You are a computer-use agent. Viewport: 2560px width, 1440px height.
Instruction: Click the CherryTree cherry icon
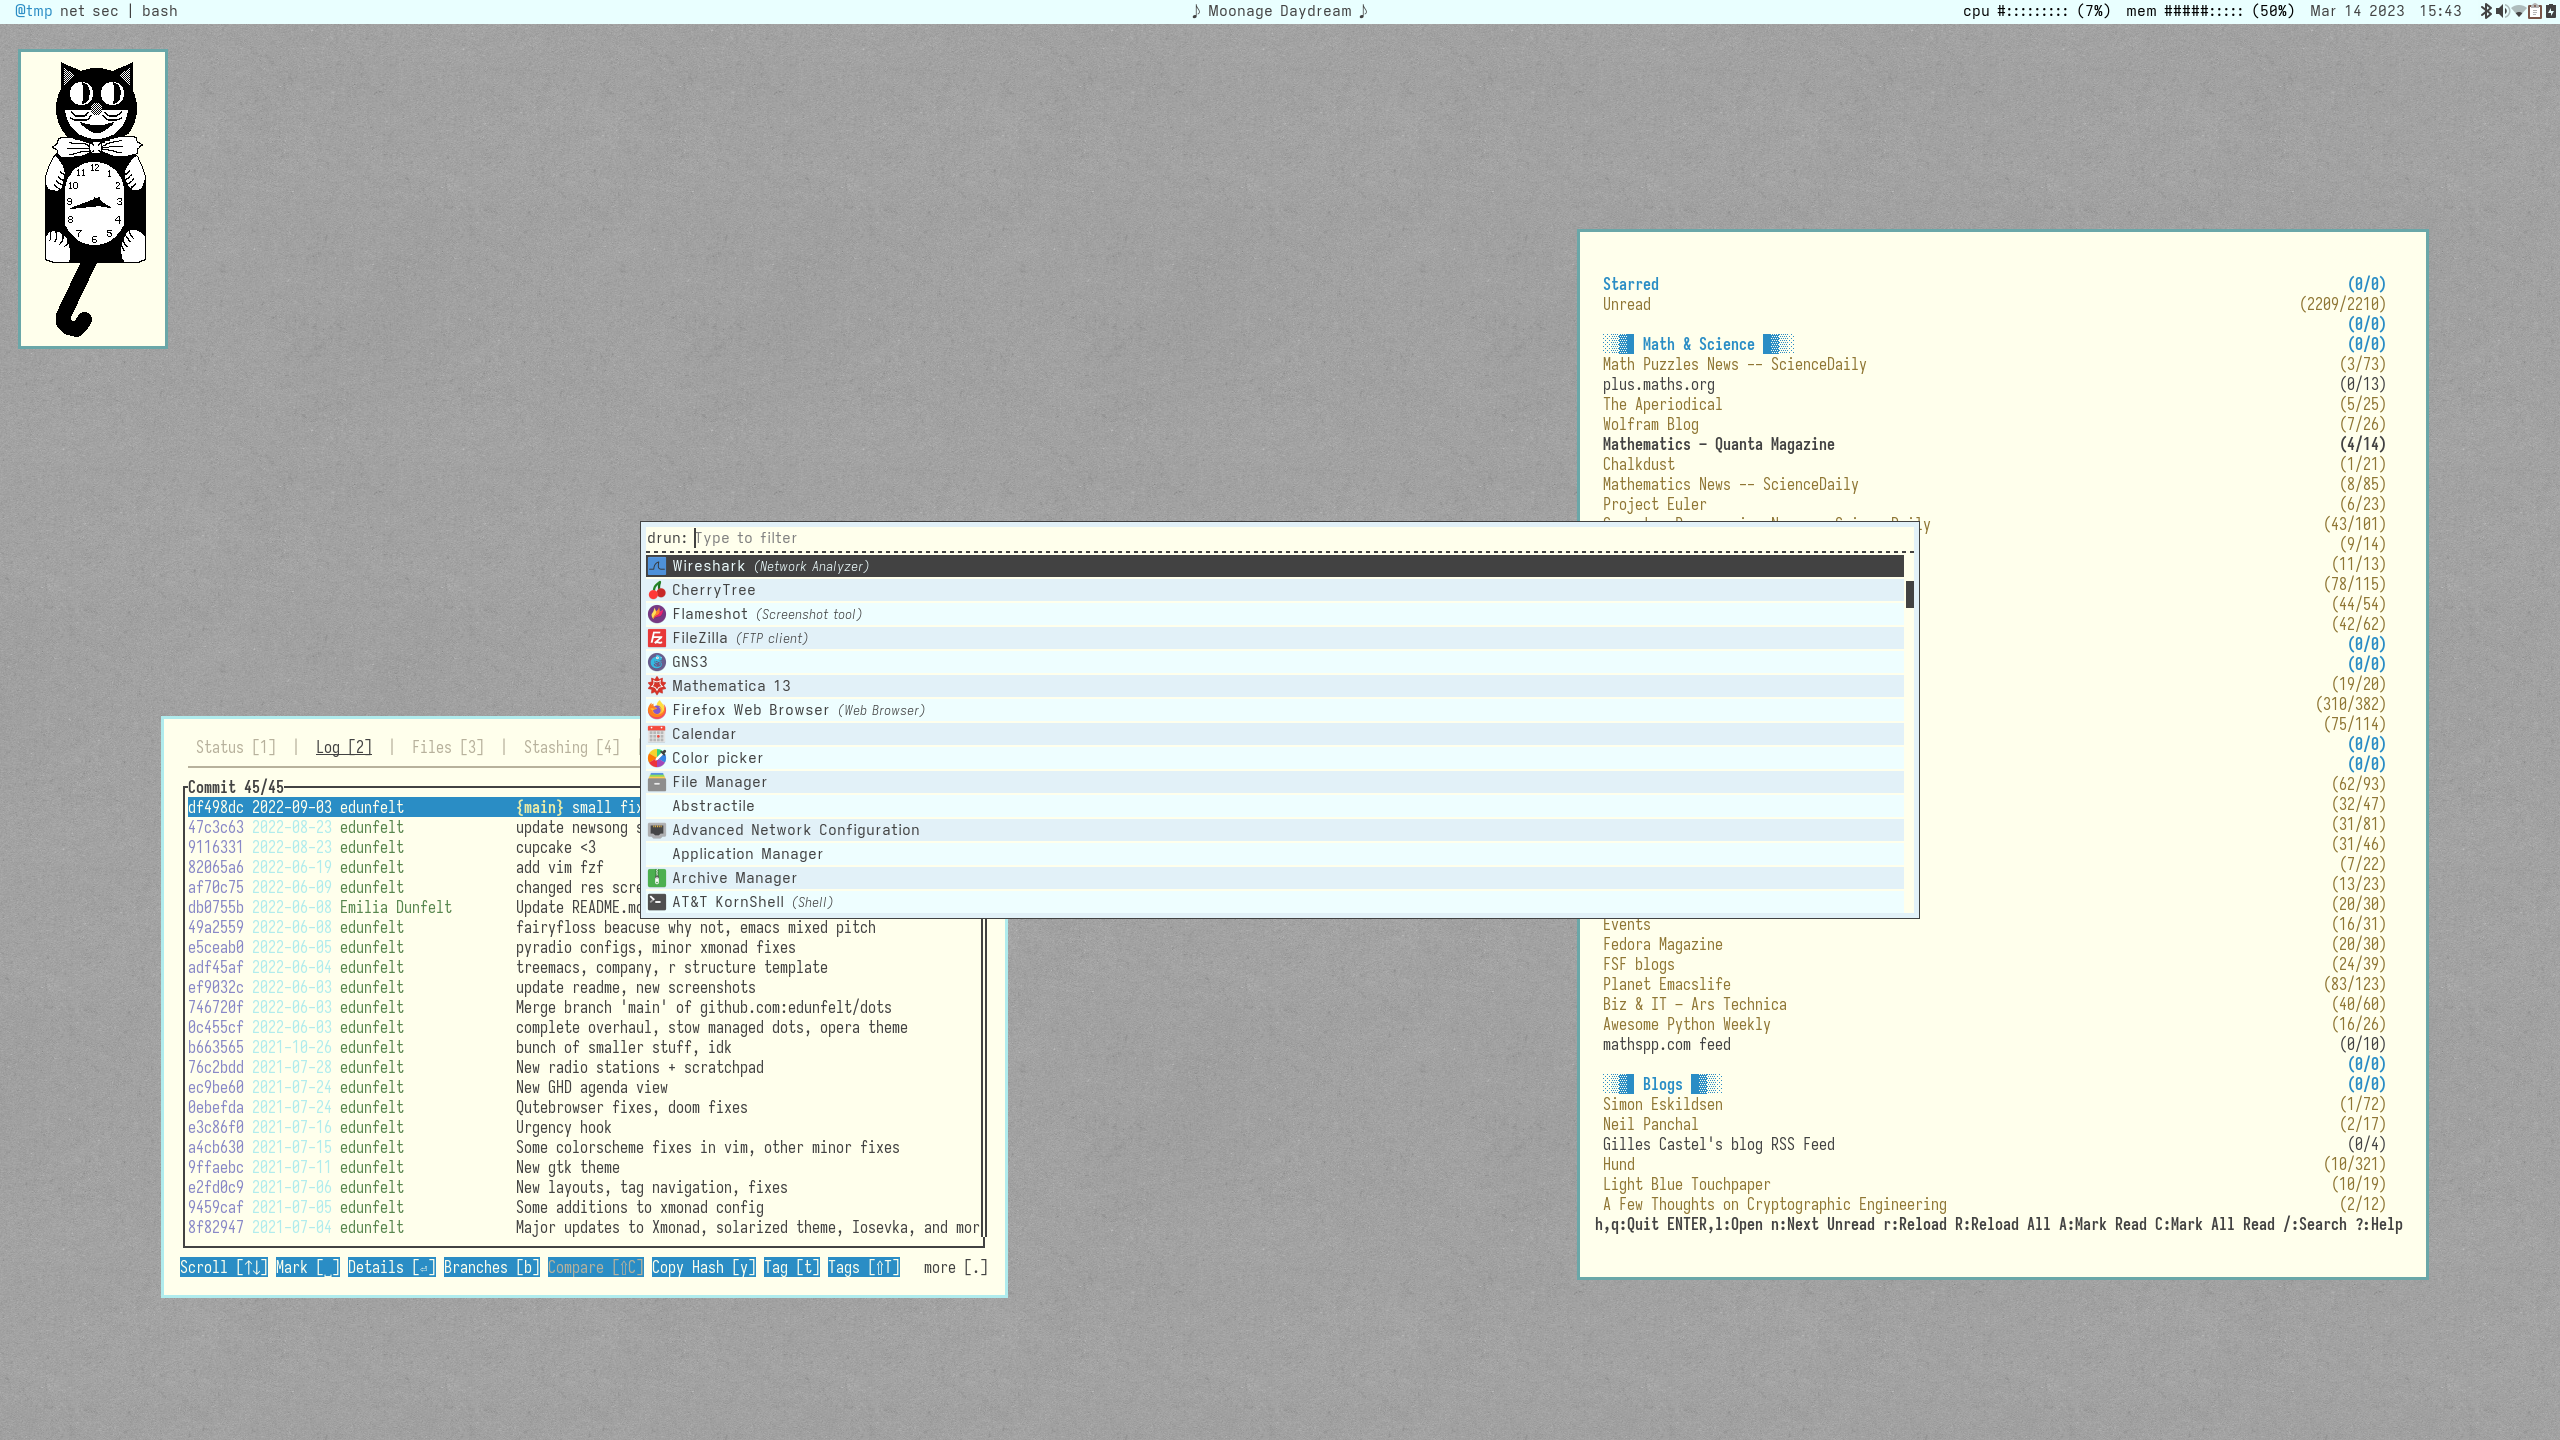[657, 590]
